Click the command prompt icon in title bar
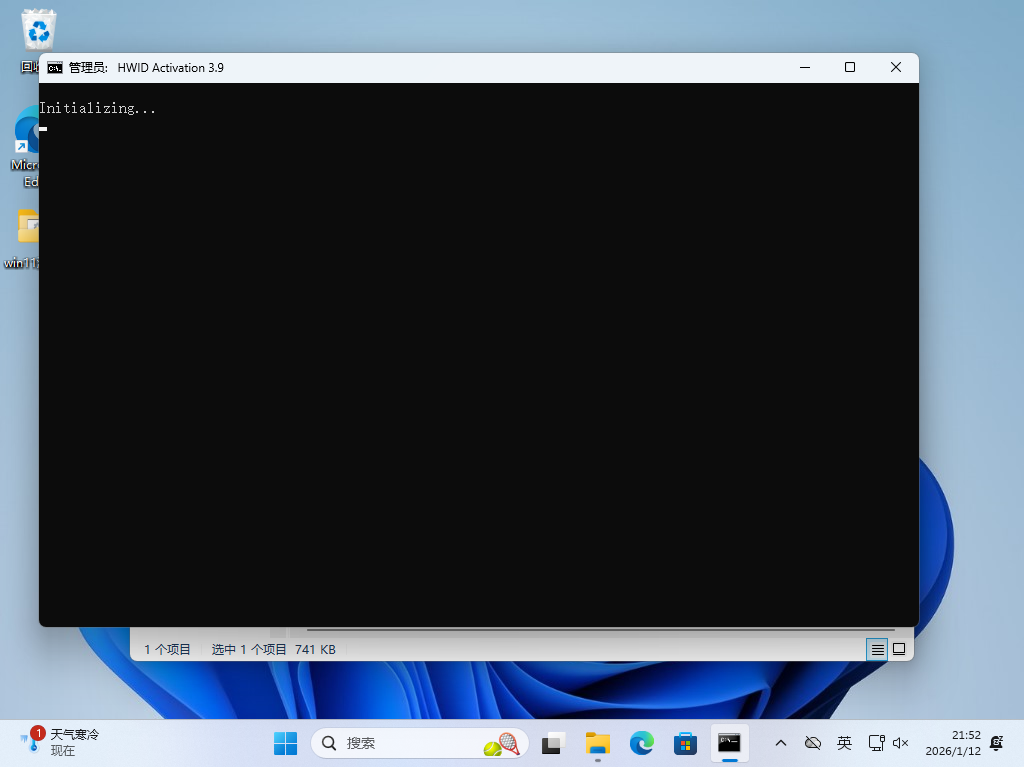 (x=55, y=67)
